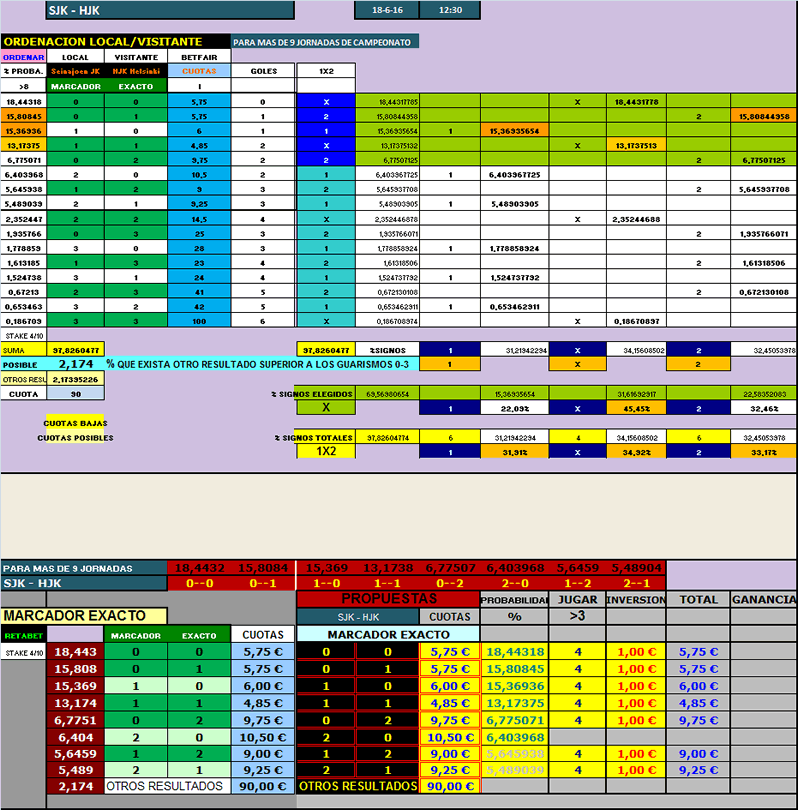
Task: Click probability cell 18,44318 in the top table
Action: pyautogui.click(x=24, y=102)
